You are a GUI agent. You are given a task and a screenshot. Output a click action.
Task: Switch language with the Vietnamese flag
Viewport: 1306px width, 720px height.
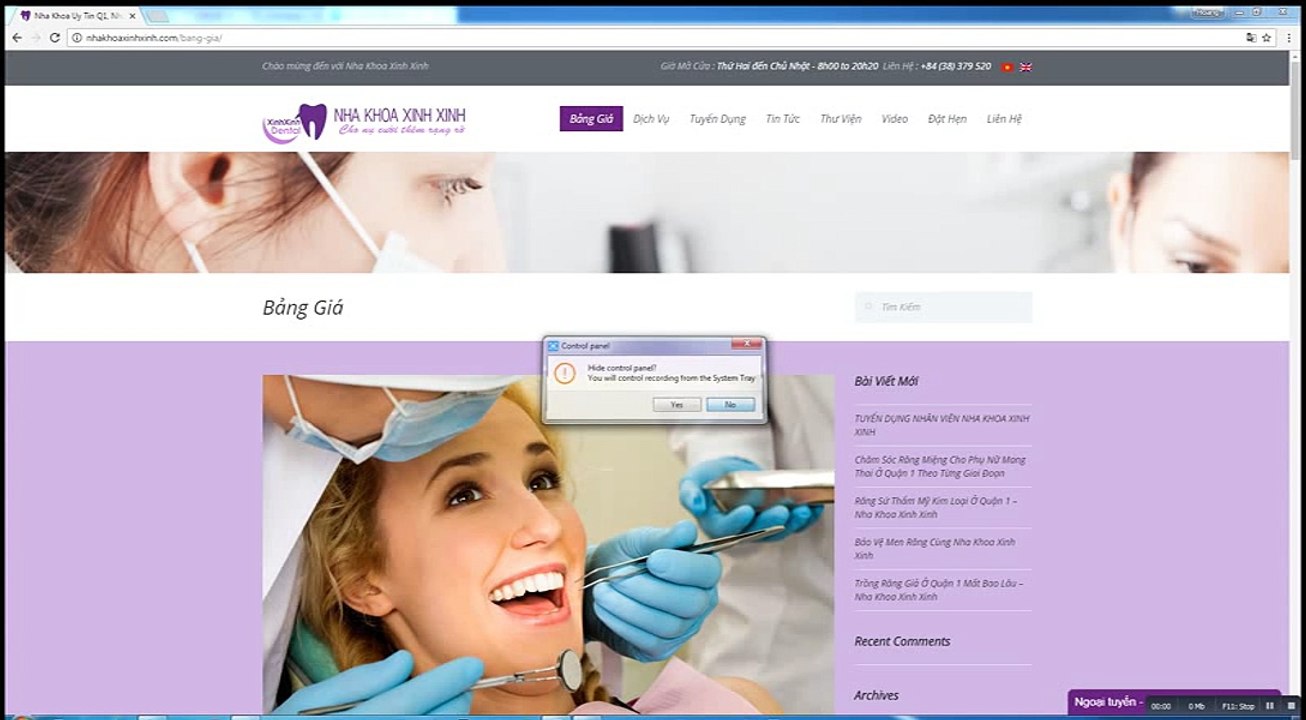pyautogui.click(x=1007, y=67)
